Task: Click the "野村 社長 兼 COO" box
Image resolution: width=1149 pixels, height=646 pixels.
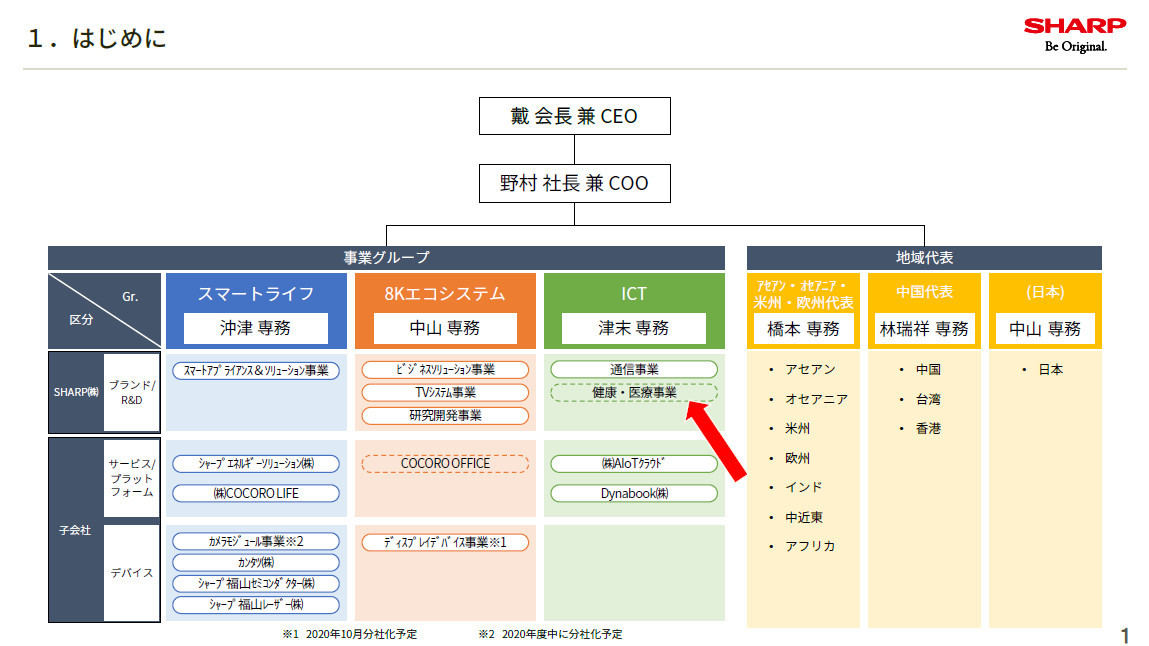Action: [574, 183]
